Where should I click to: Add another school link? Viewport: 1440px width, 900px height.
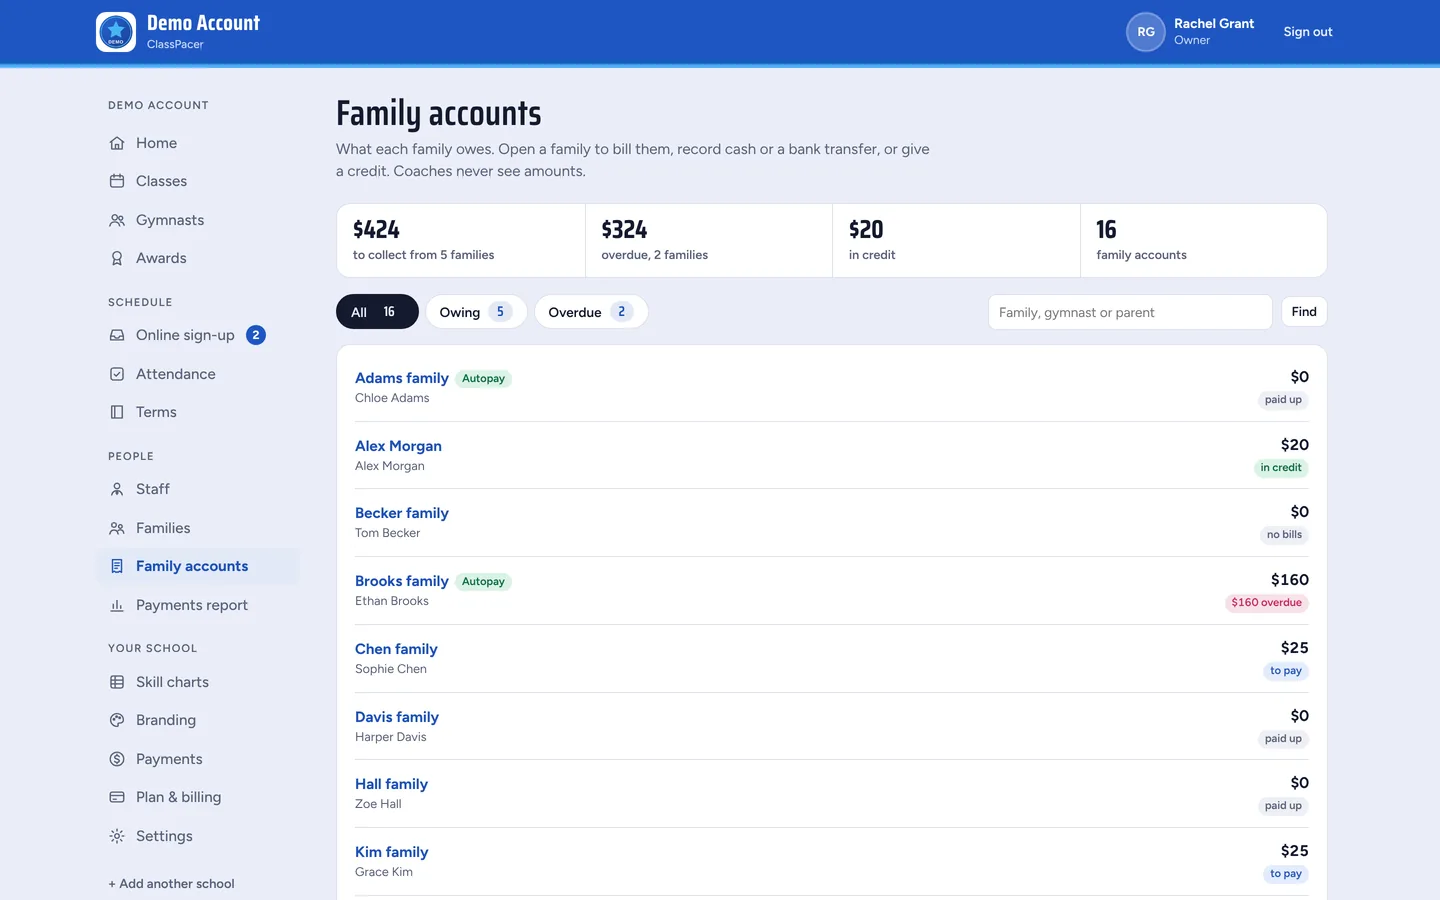[171, 884]
